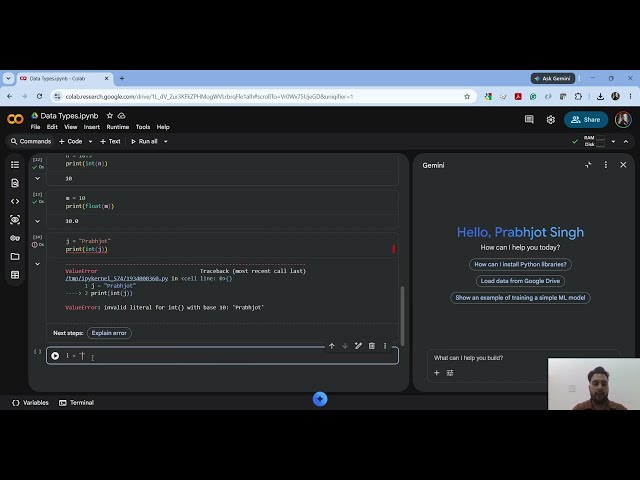Open the data table icon in sidebar
The height and width of the screenshot is (480, 640).
pos(15,275)
